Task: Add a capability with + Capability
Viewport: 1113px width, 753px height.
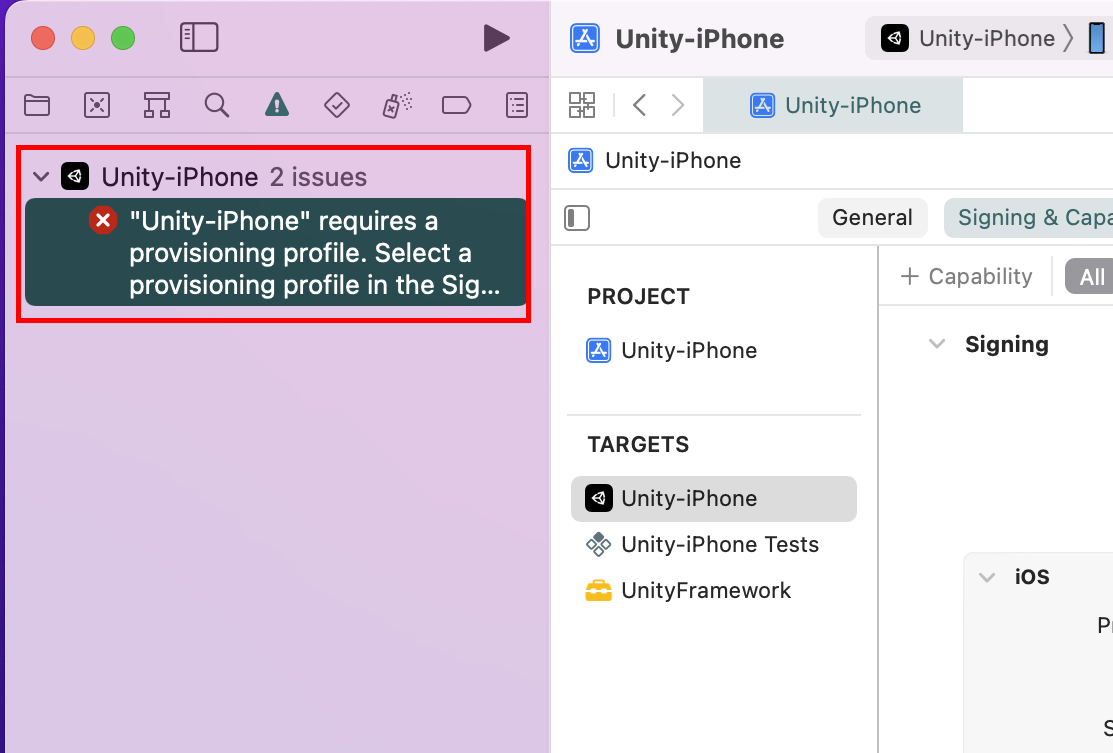Action: pos(966,277)
